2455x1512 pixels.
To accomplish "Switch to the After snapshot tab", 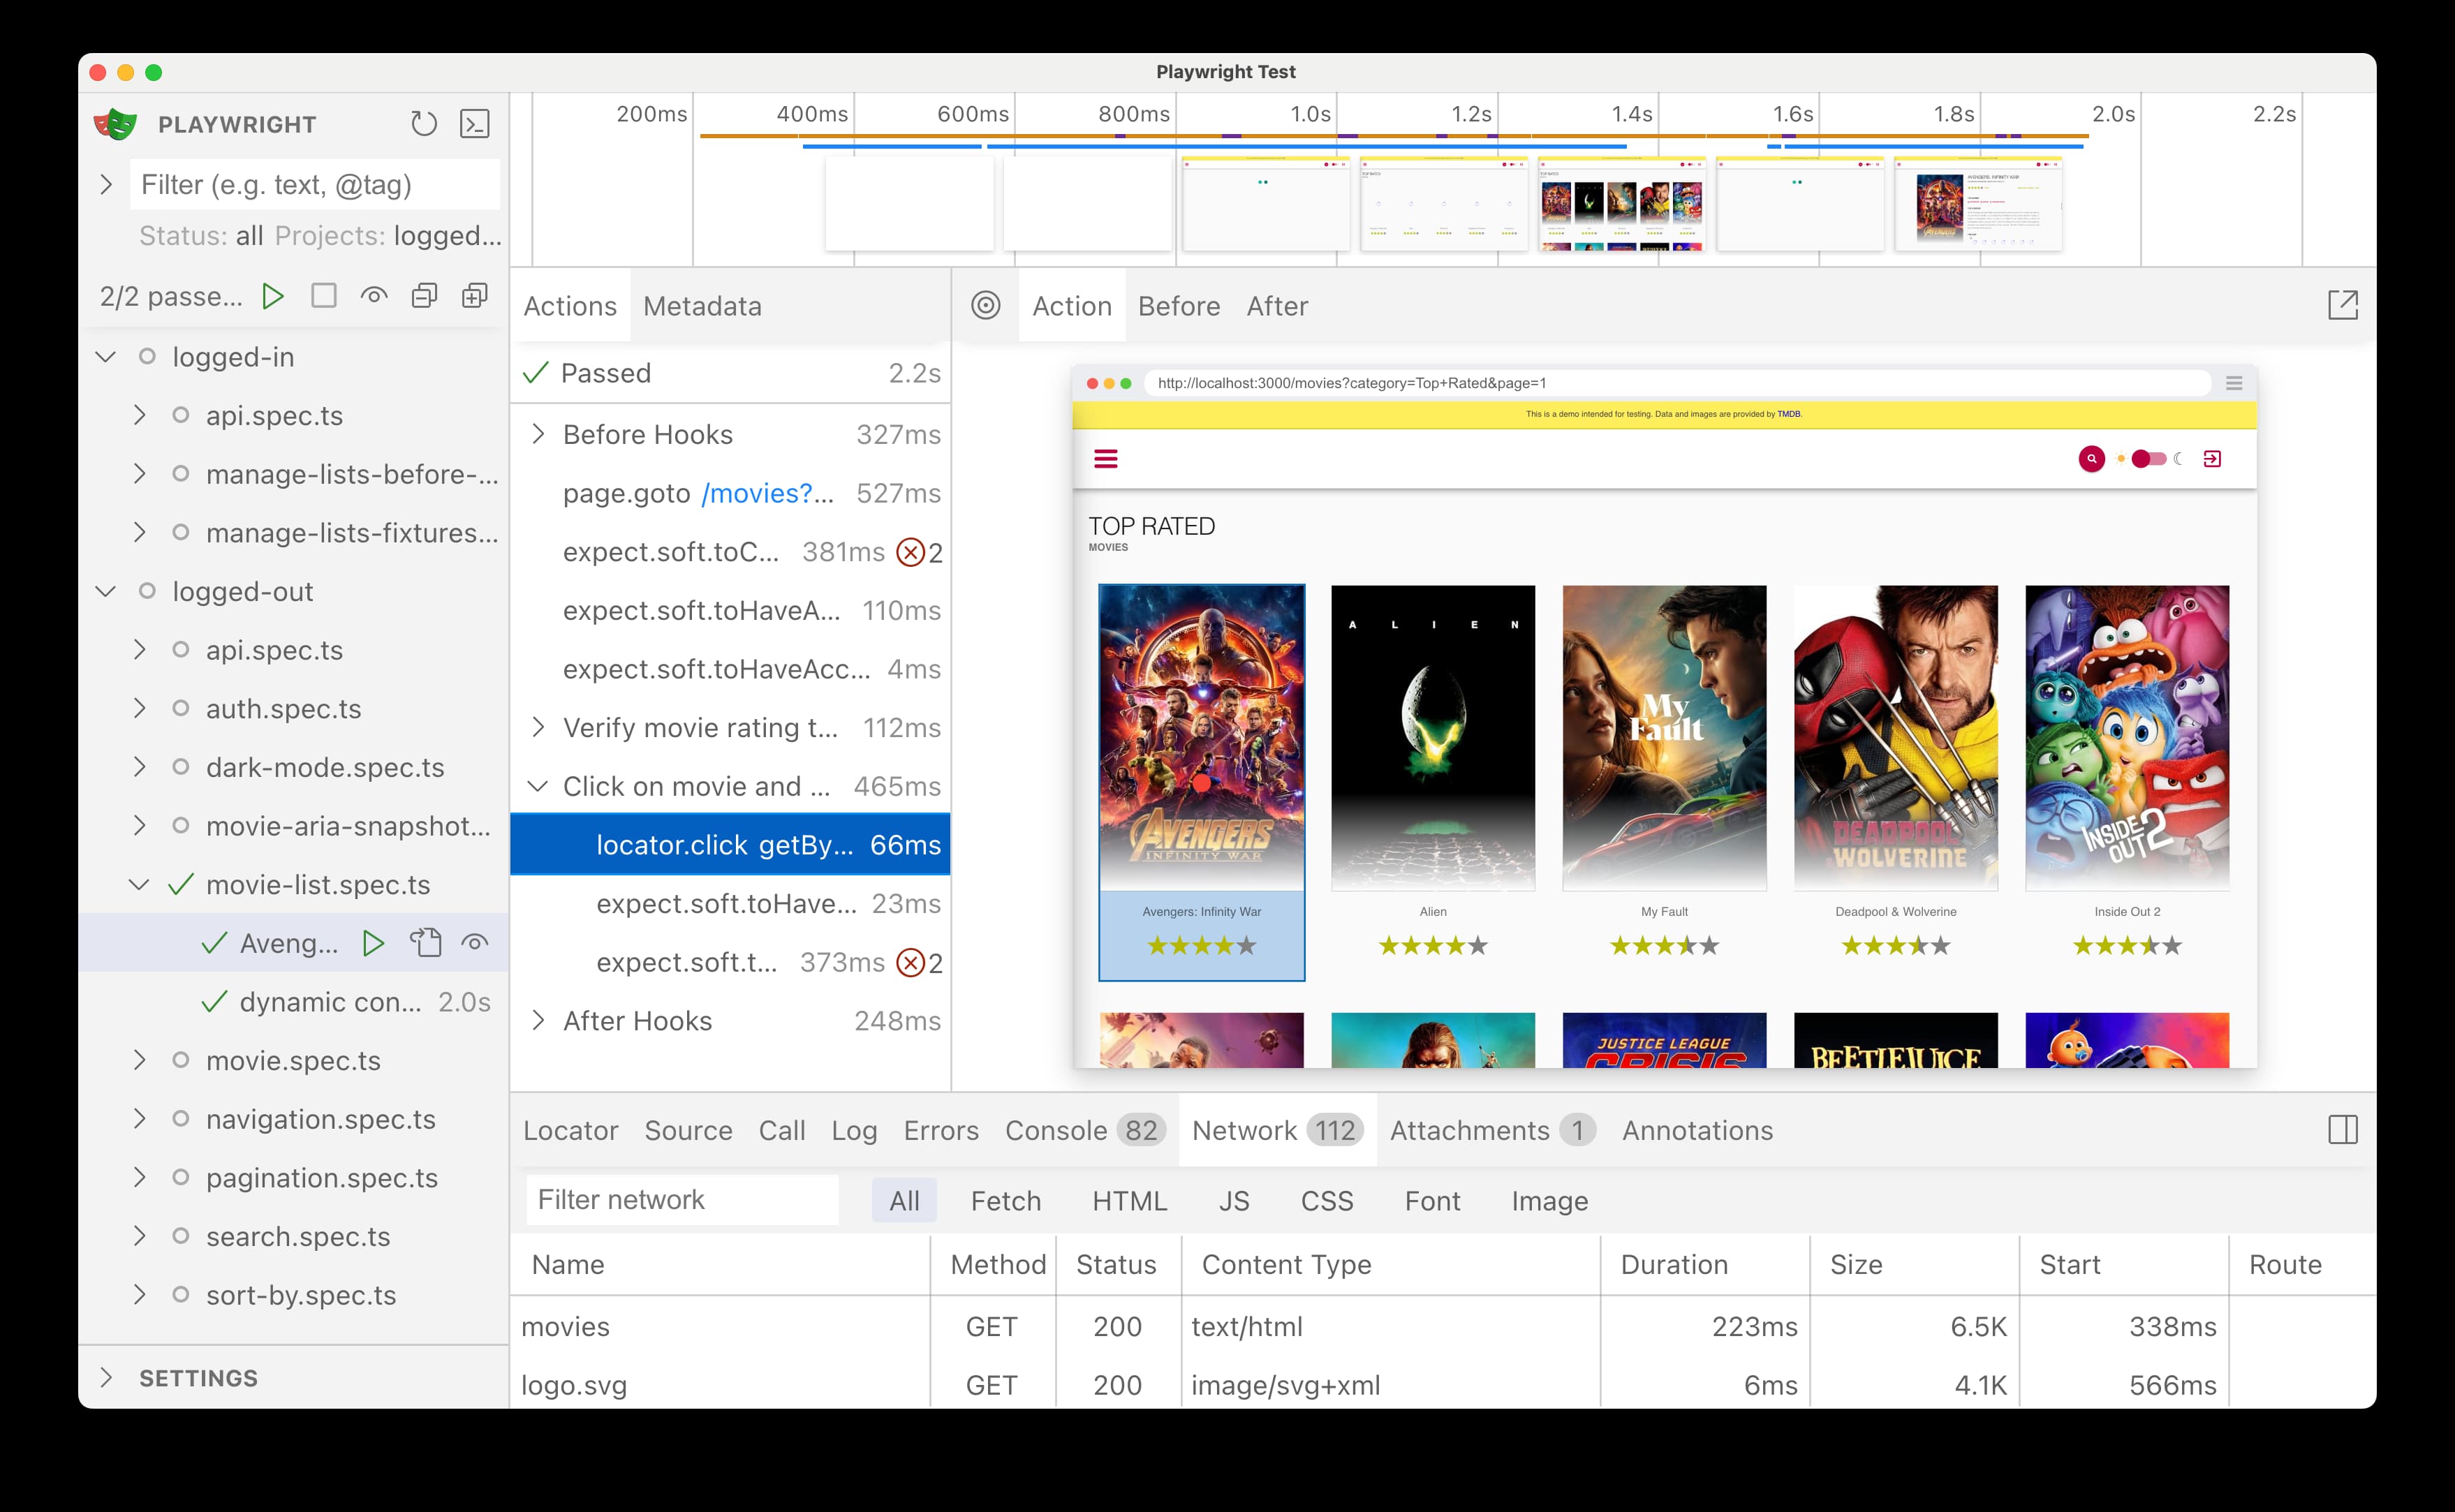I will point(1277,306).
